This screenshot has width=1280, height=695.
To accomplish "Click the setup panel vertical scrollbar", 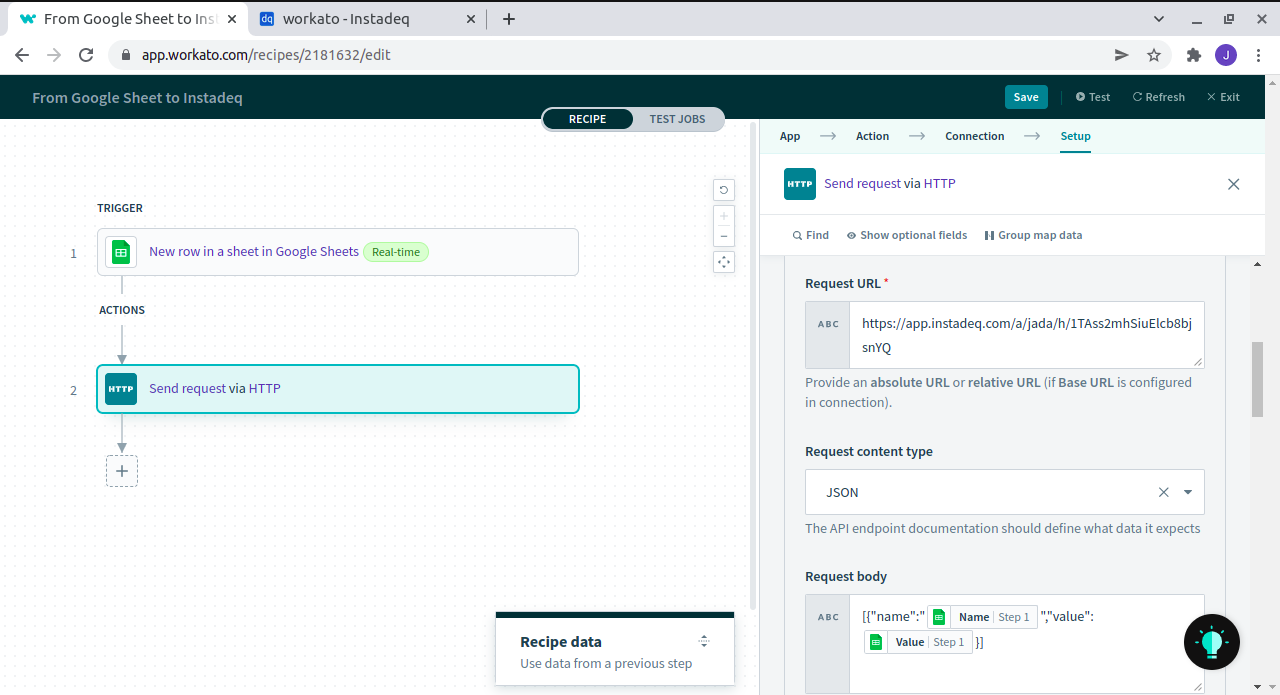I will [1258, 380].
